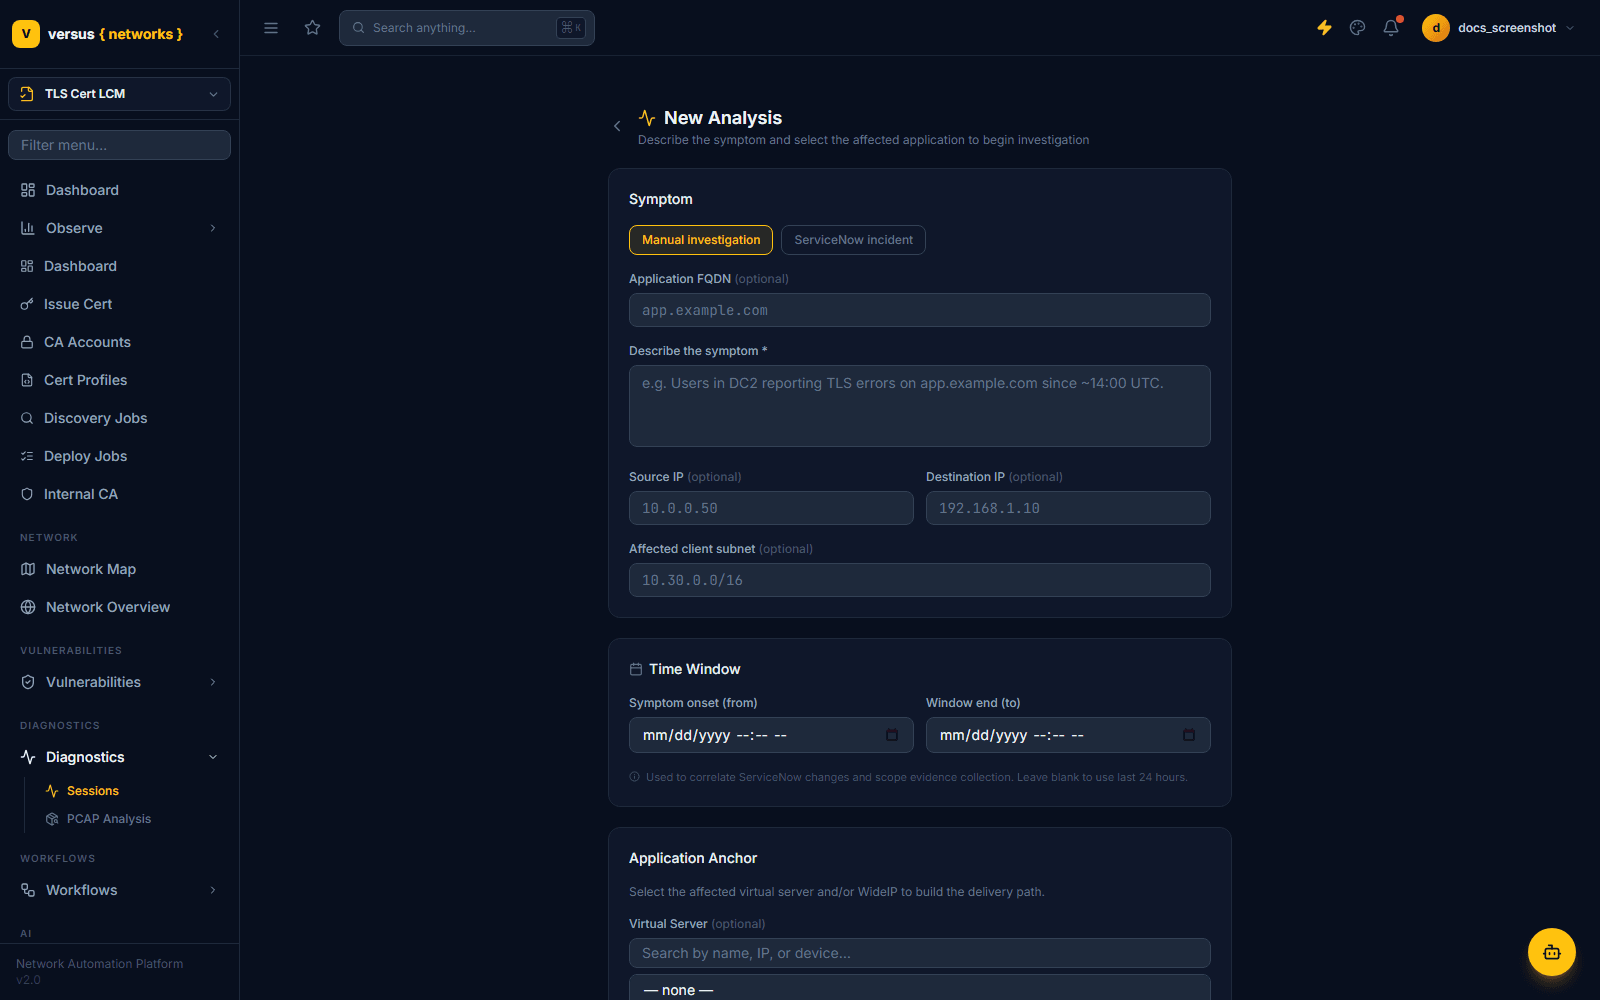Open the theme palette icon
The image size is (1600, 1000).
tap(1357, 28)
